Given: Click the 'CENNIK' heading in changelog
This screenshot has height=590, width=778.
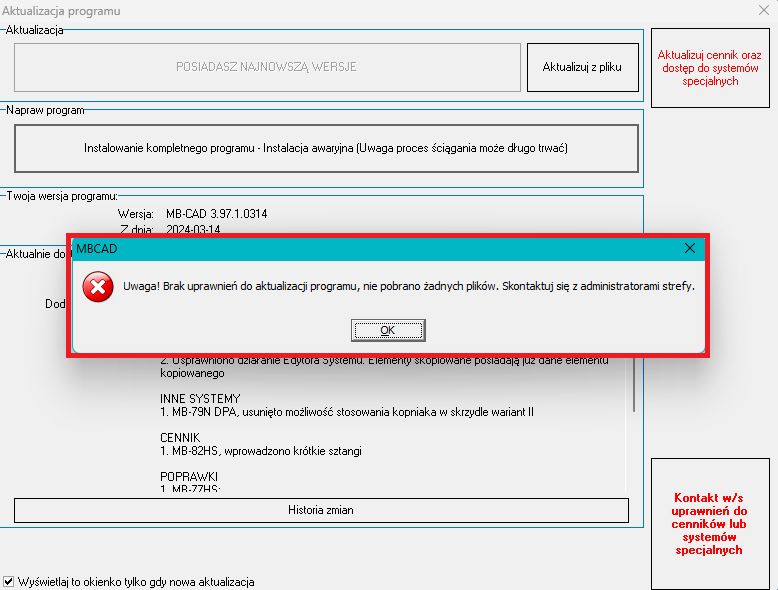Looking at the screenshot, I should coord(181,438).
